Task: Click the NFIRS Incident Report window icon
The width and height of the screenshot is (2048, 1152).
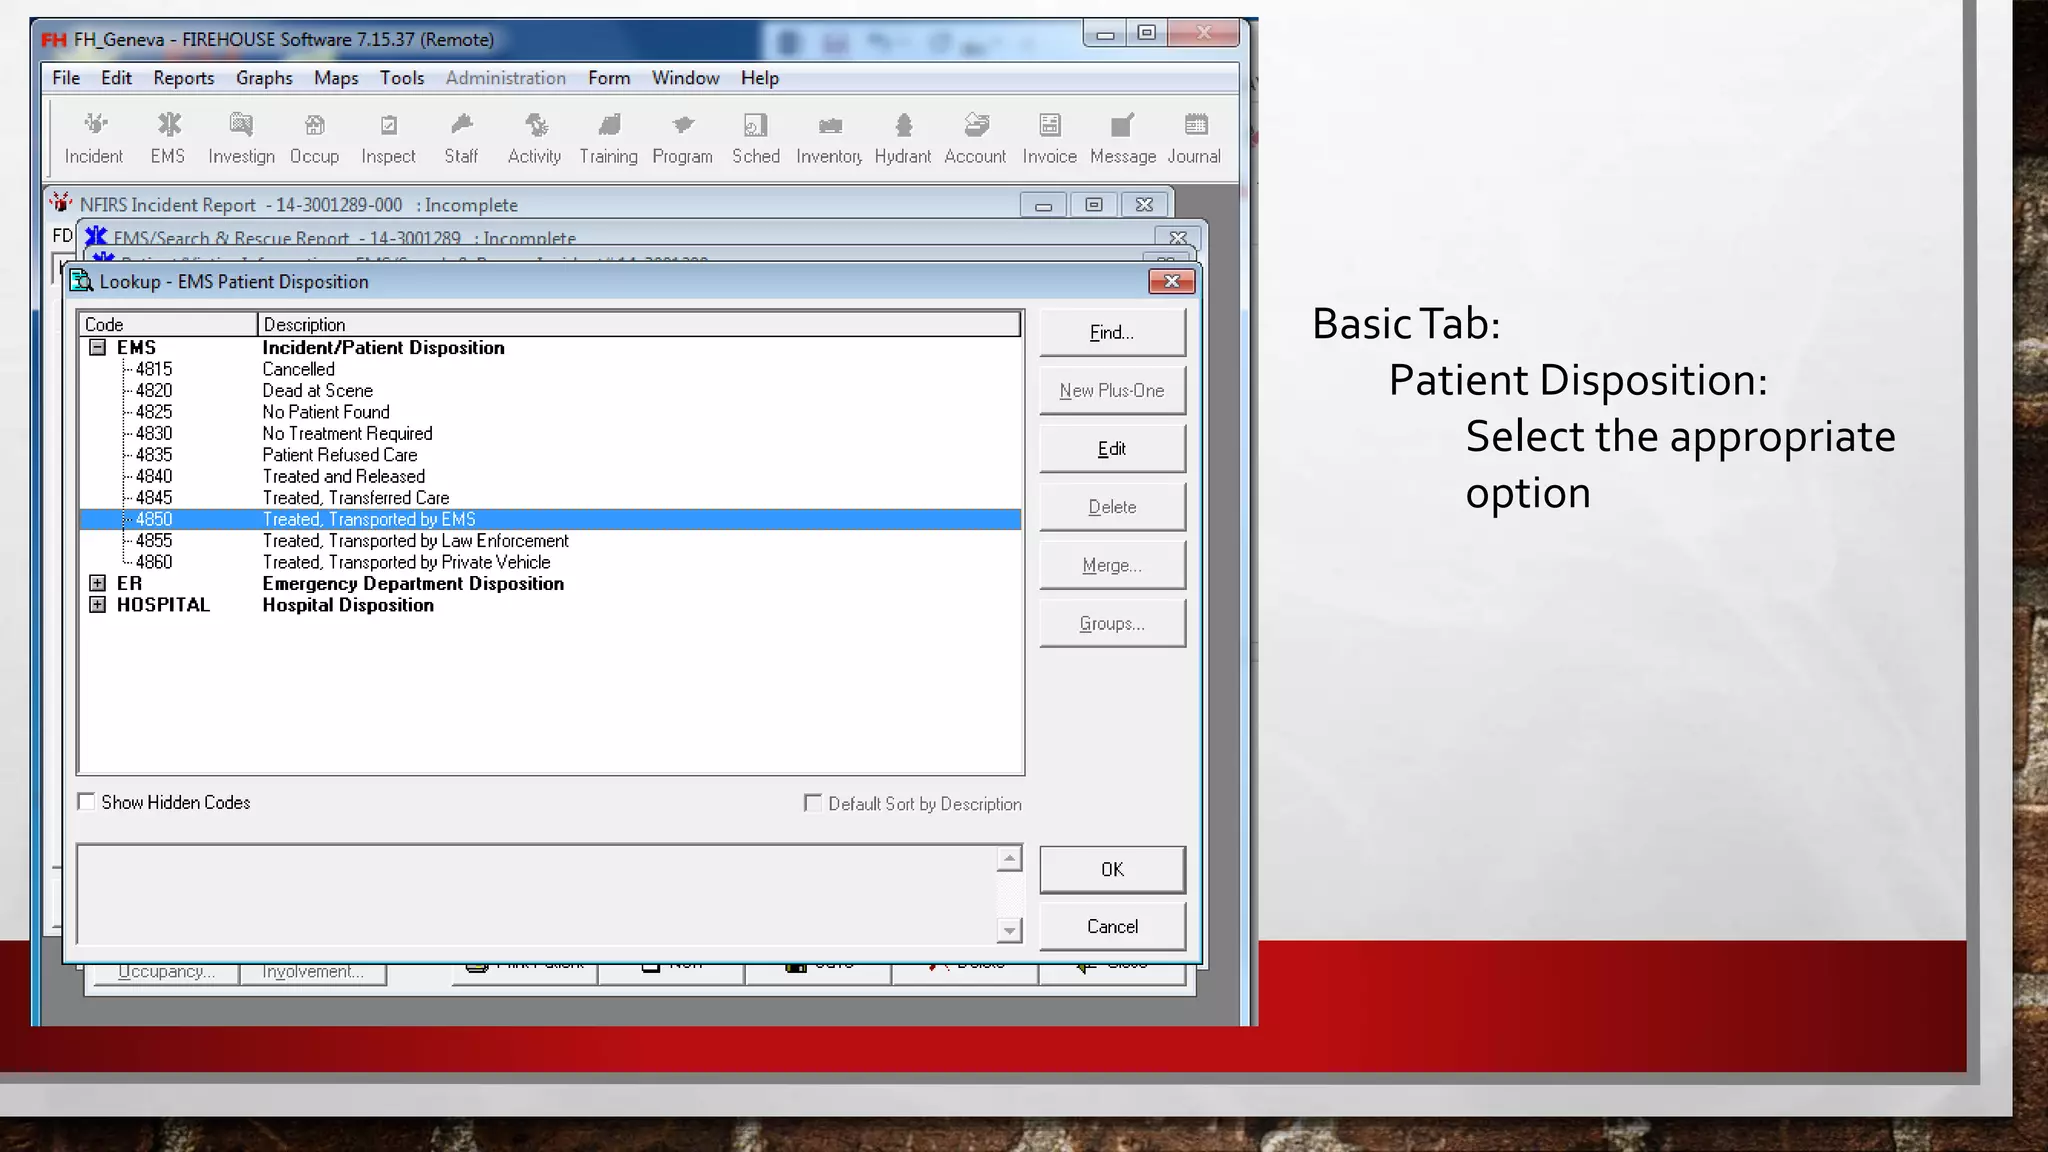Action: point(62,203)
